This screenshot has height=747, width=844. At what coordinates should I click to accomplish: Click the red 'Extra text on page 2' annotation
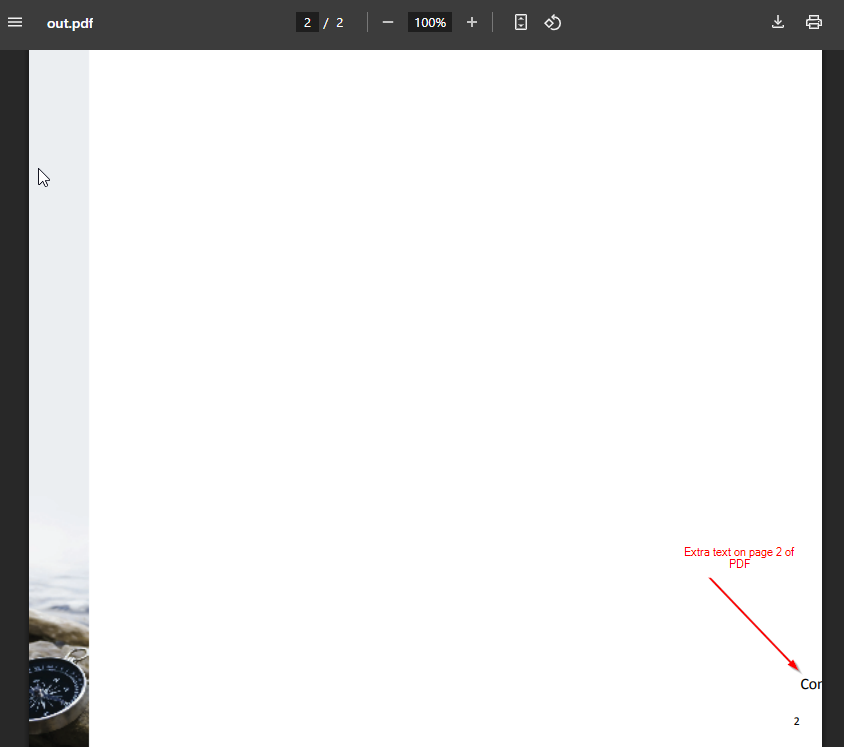[x=739, y=558]
